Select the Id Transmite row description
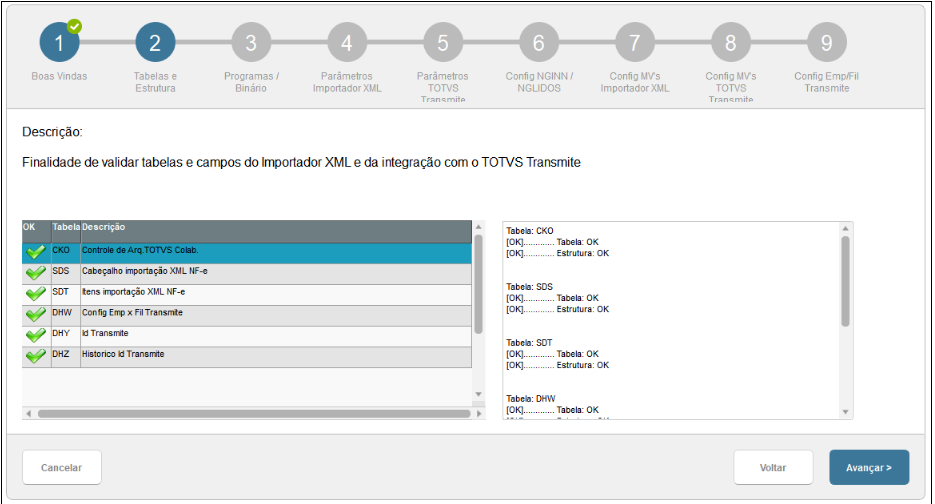Viewport: 935px width, 504px height. point(105,333)
